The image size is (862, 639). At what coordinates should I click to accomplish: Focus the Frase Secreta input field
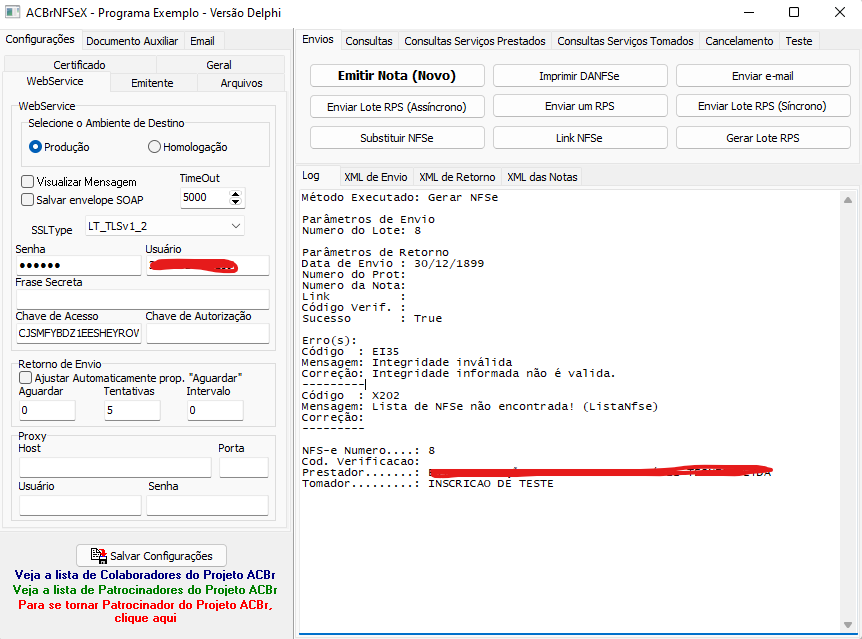[x=143, y=300]
